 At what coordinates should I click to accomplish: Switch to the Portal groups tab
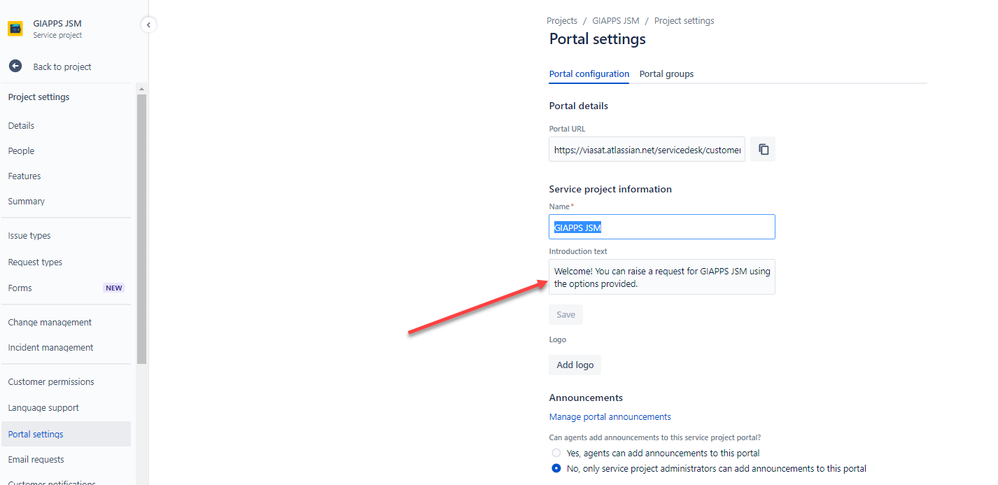point(666,74)
